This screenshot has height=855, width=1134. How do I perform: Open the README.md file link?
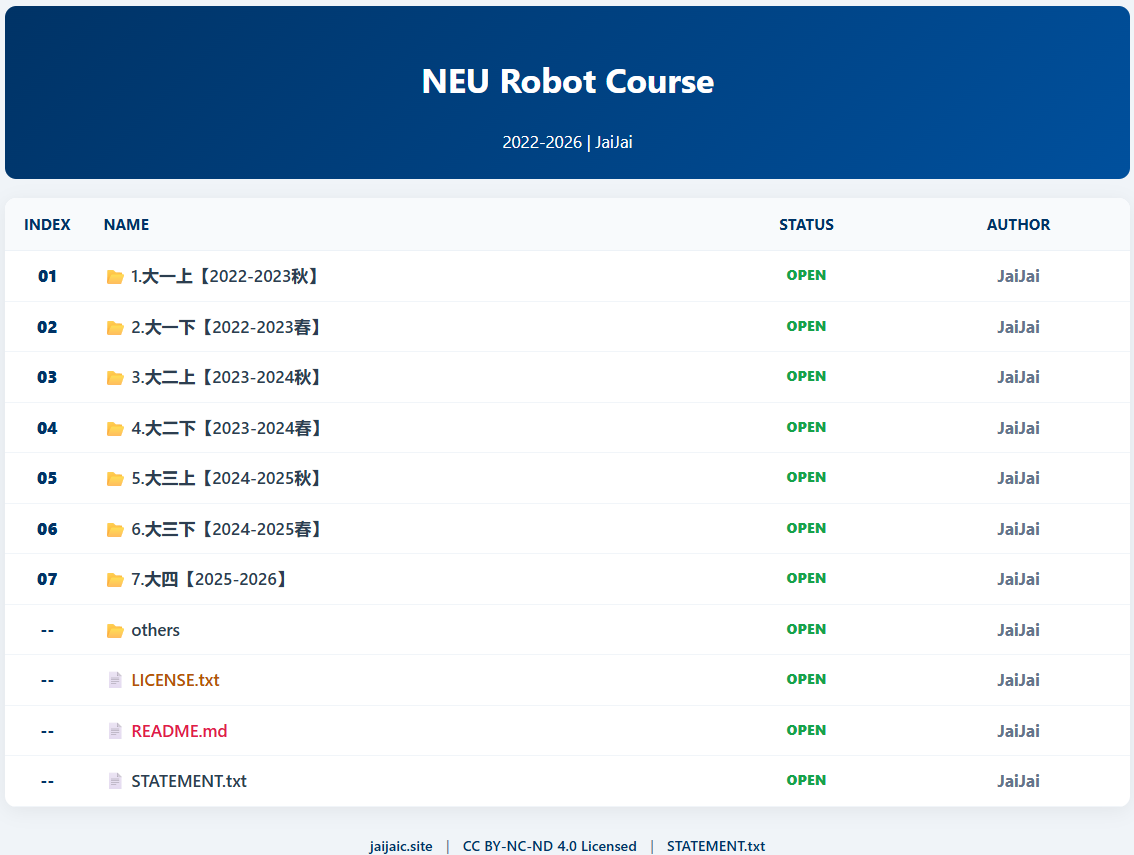179,730
